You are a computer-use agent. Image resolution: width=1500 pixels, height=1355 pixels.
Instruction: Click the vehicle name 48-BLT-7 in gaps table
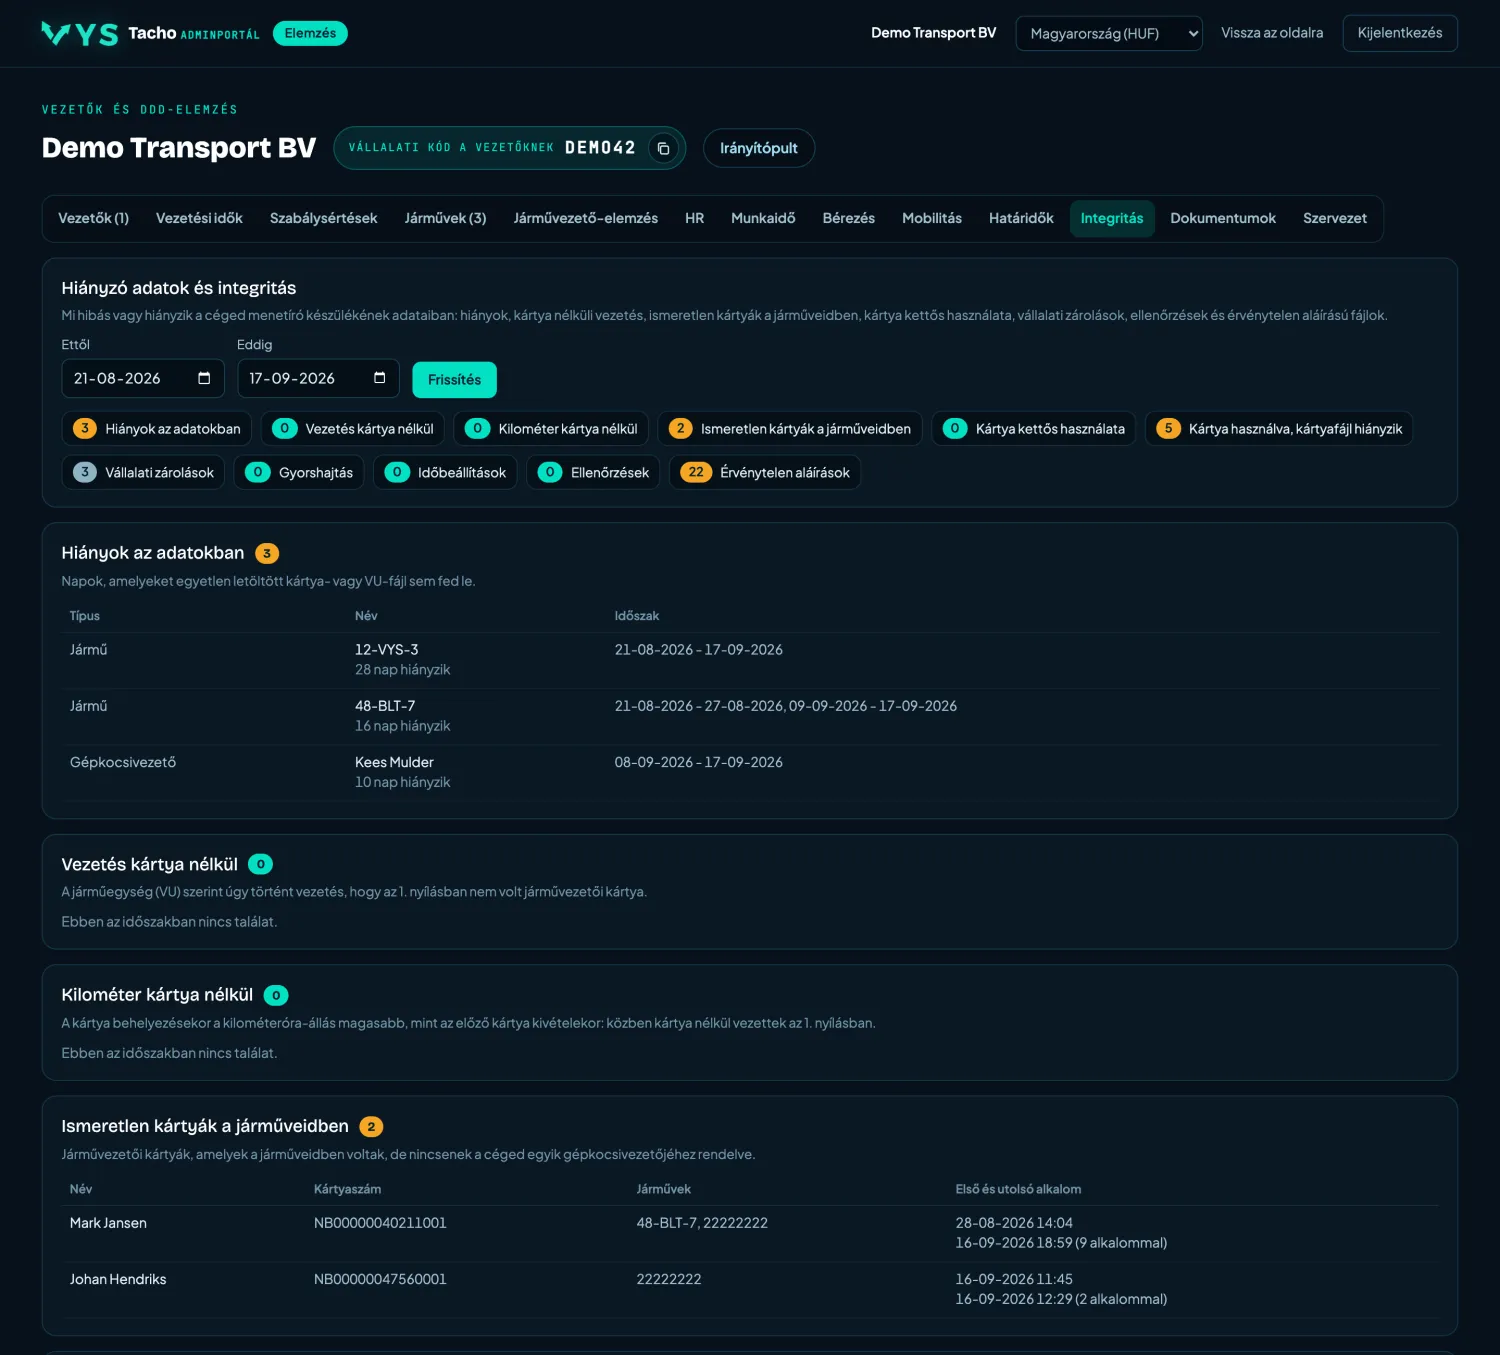[385, 706]
